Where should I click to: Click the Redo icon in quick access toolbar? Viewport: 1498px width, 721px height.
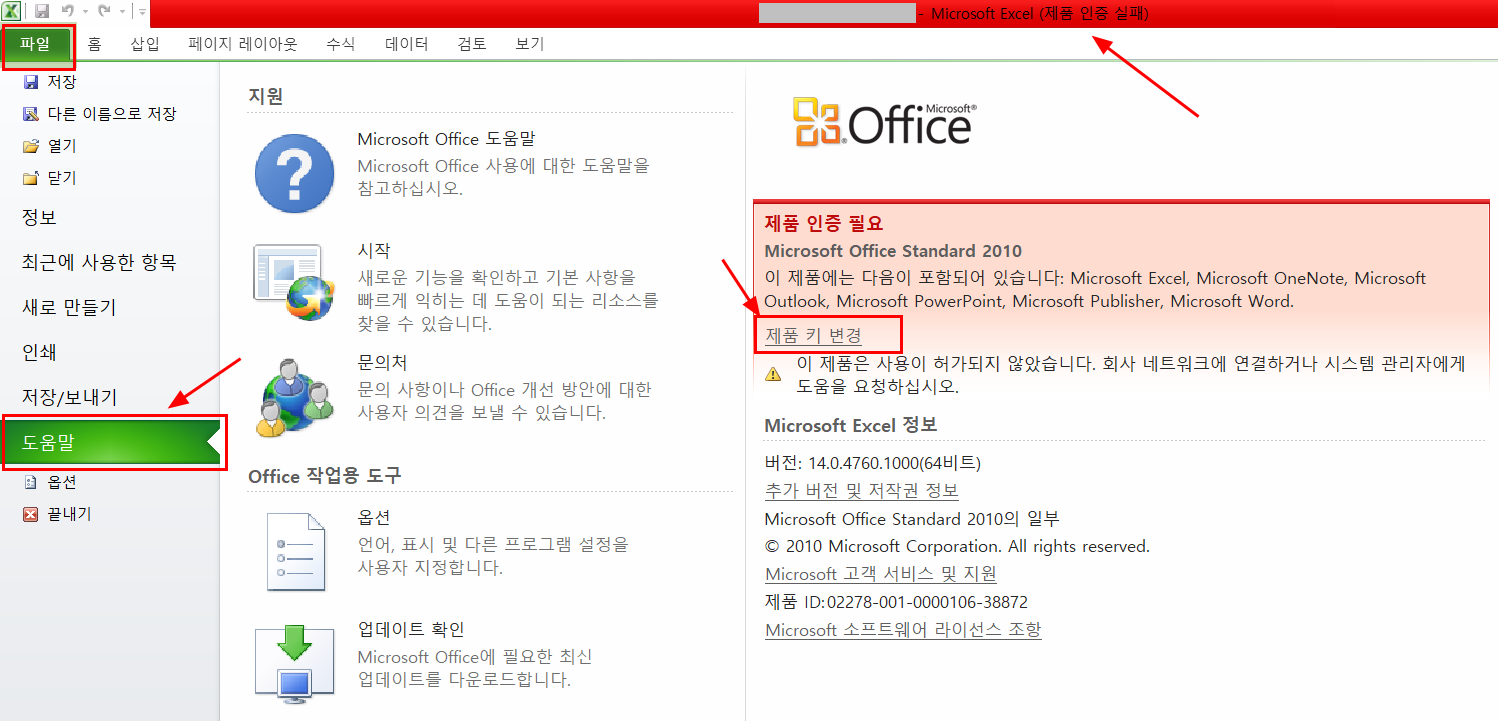pos(104,11)
